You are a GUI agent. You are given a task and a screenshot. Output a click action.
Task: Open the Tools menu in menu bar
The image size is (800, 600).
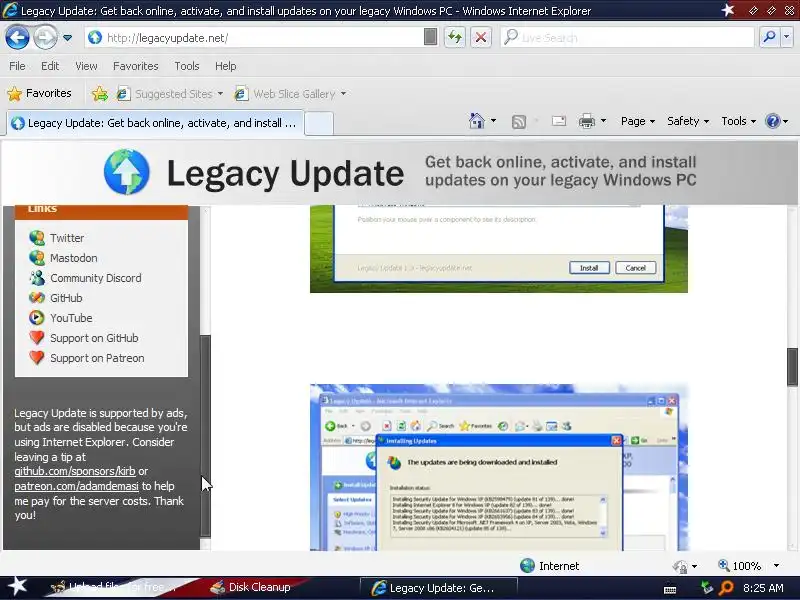click(187, 66)
